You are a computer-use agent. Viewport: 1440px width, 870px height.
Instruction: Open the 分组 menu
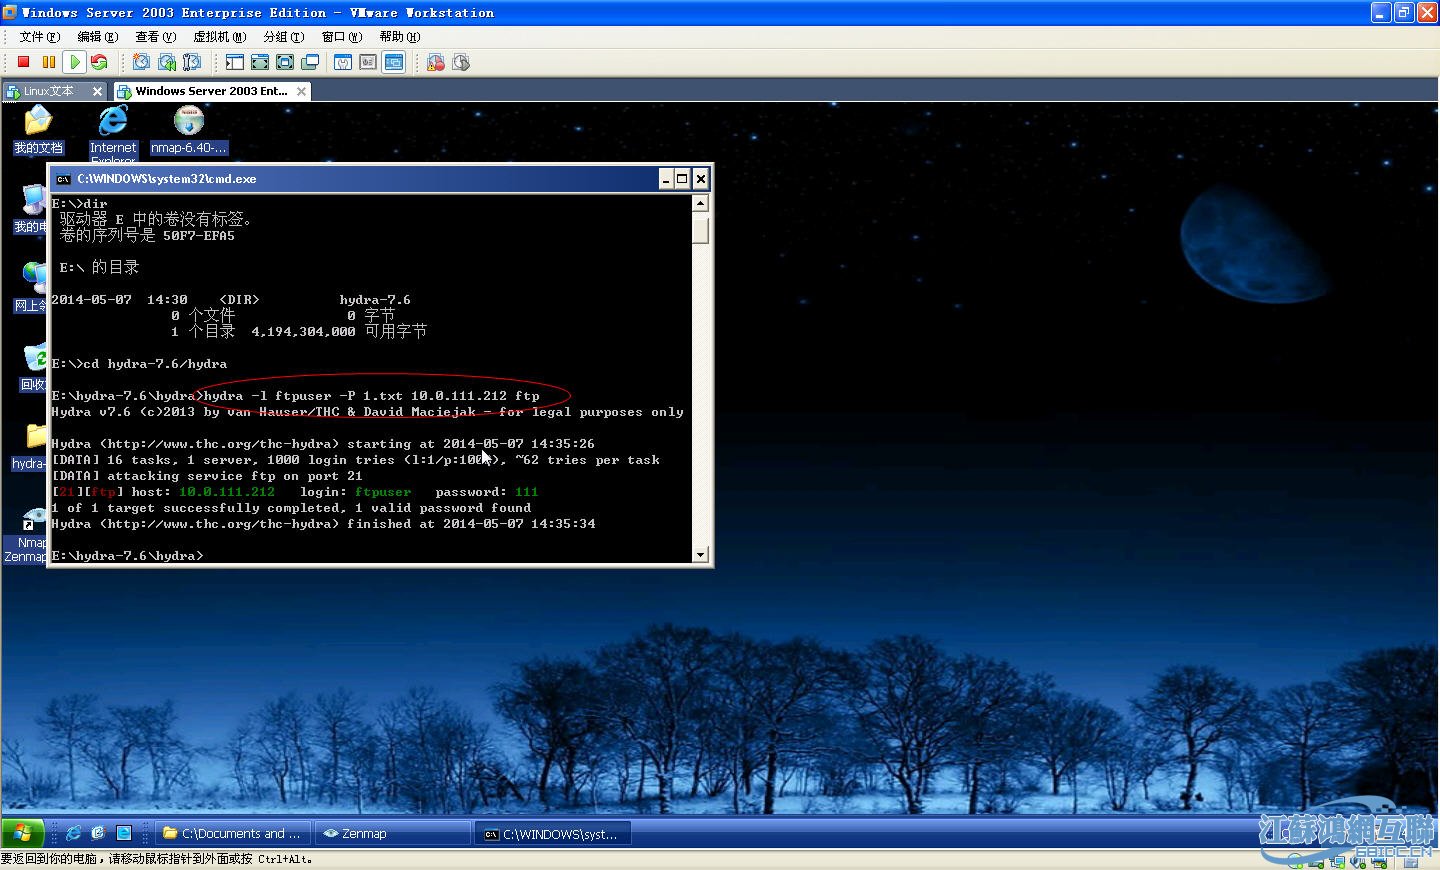[x=284, y=36]
